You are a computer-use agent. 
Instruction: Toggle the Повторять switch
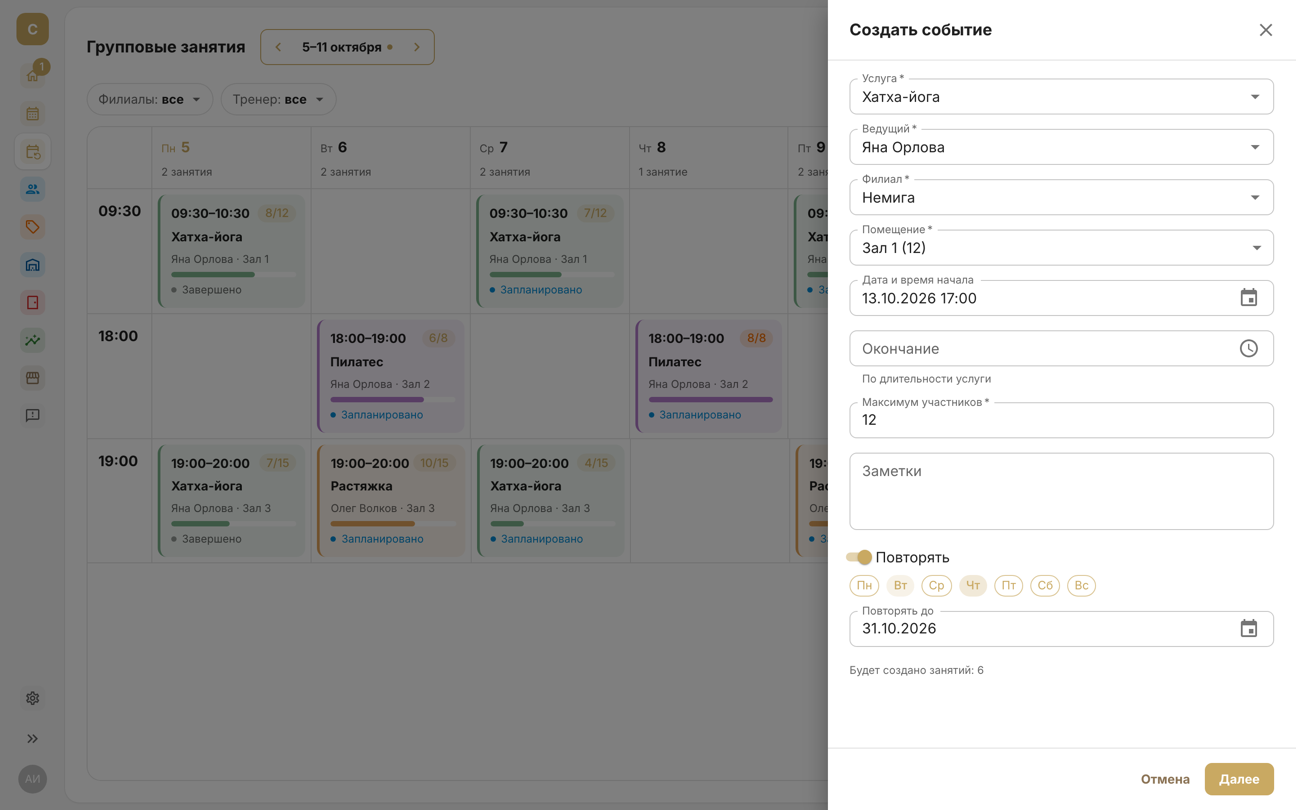[859, 557]
